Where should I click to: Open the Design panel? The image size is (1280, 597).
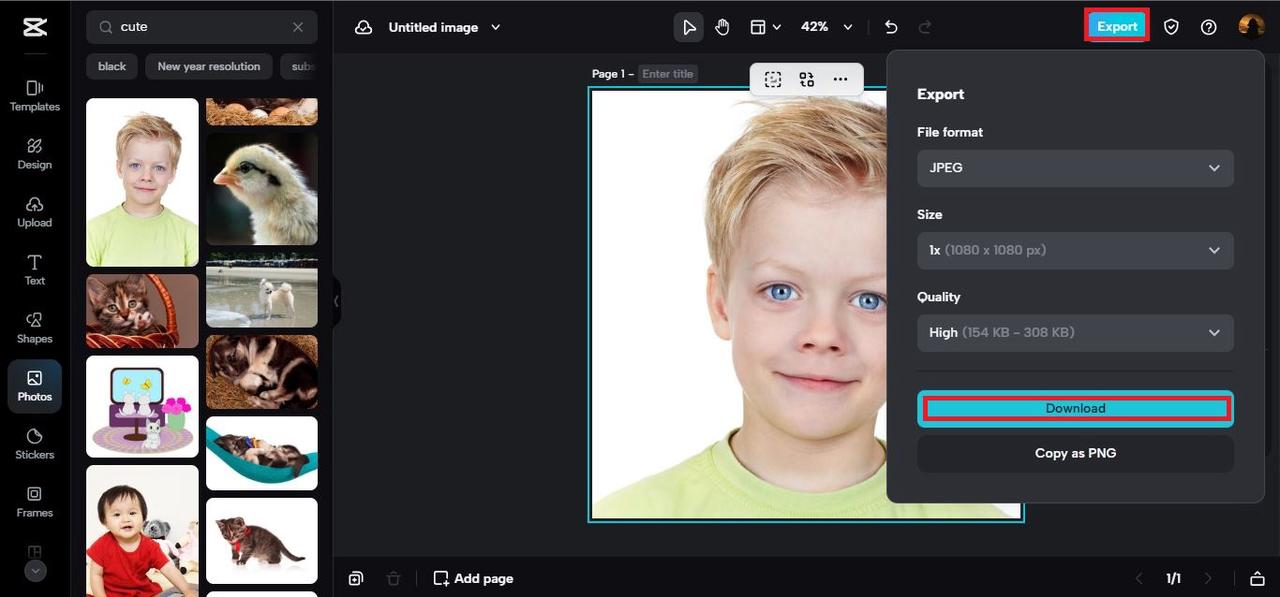click(35, 154)
